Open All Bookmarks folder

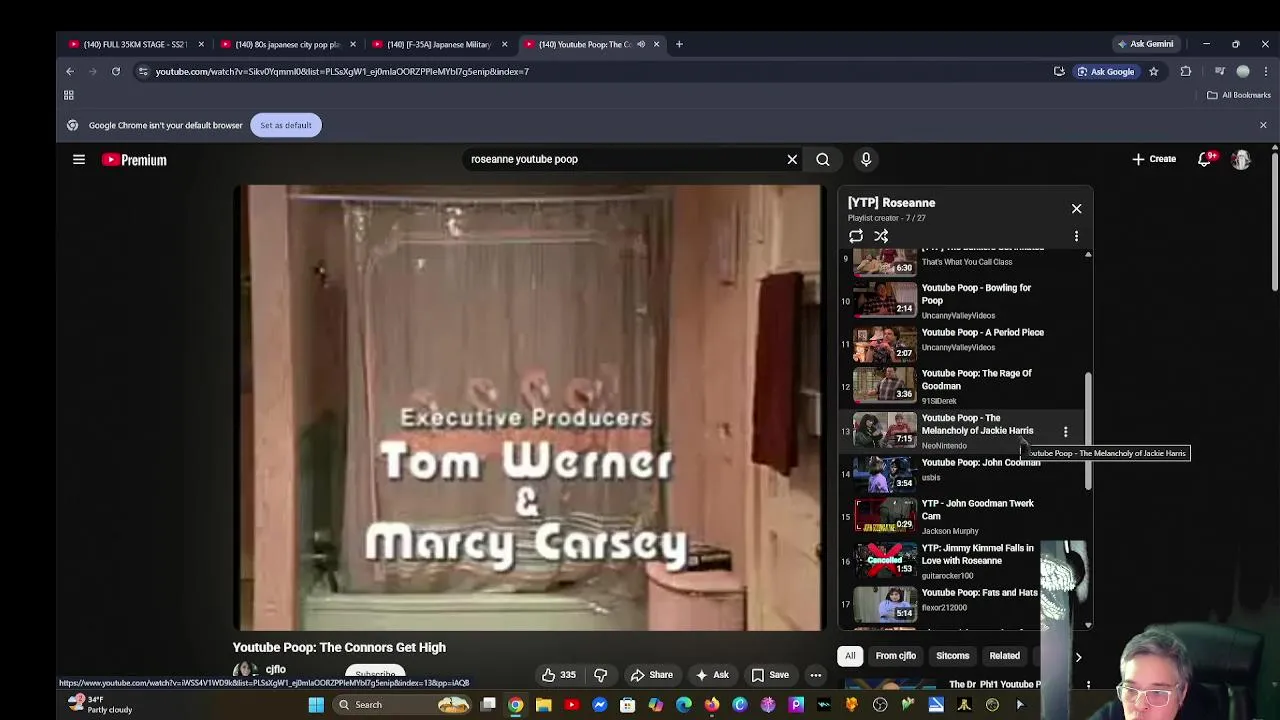point(1239,95)
